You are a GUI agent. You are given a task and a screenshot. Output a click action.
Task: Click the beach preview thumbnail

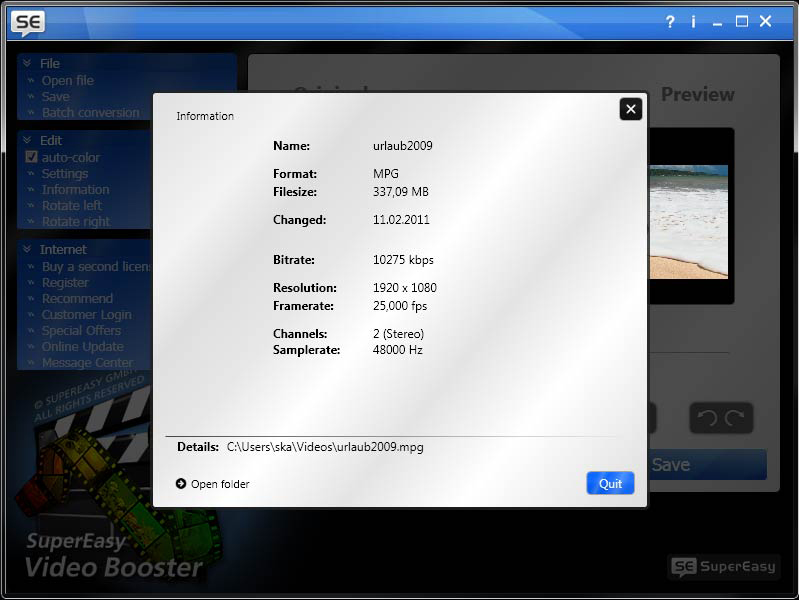(x=688, y=221)
